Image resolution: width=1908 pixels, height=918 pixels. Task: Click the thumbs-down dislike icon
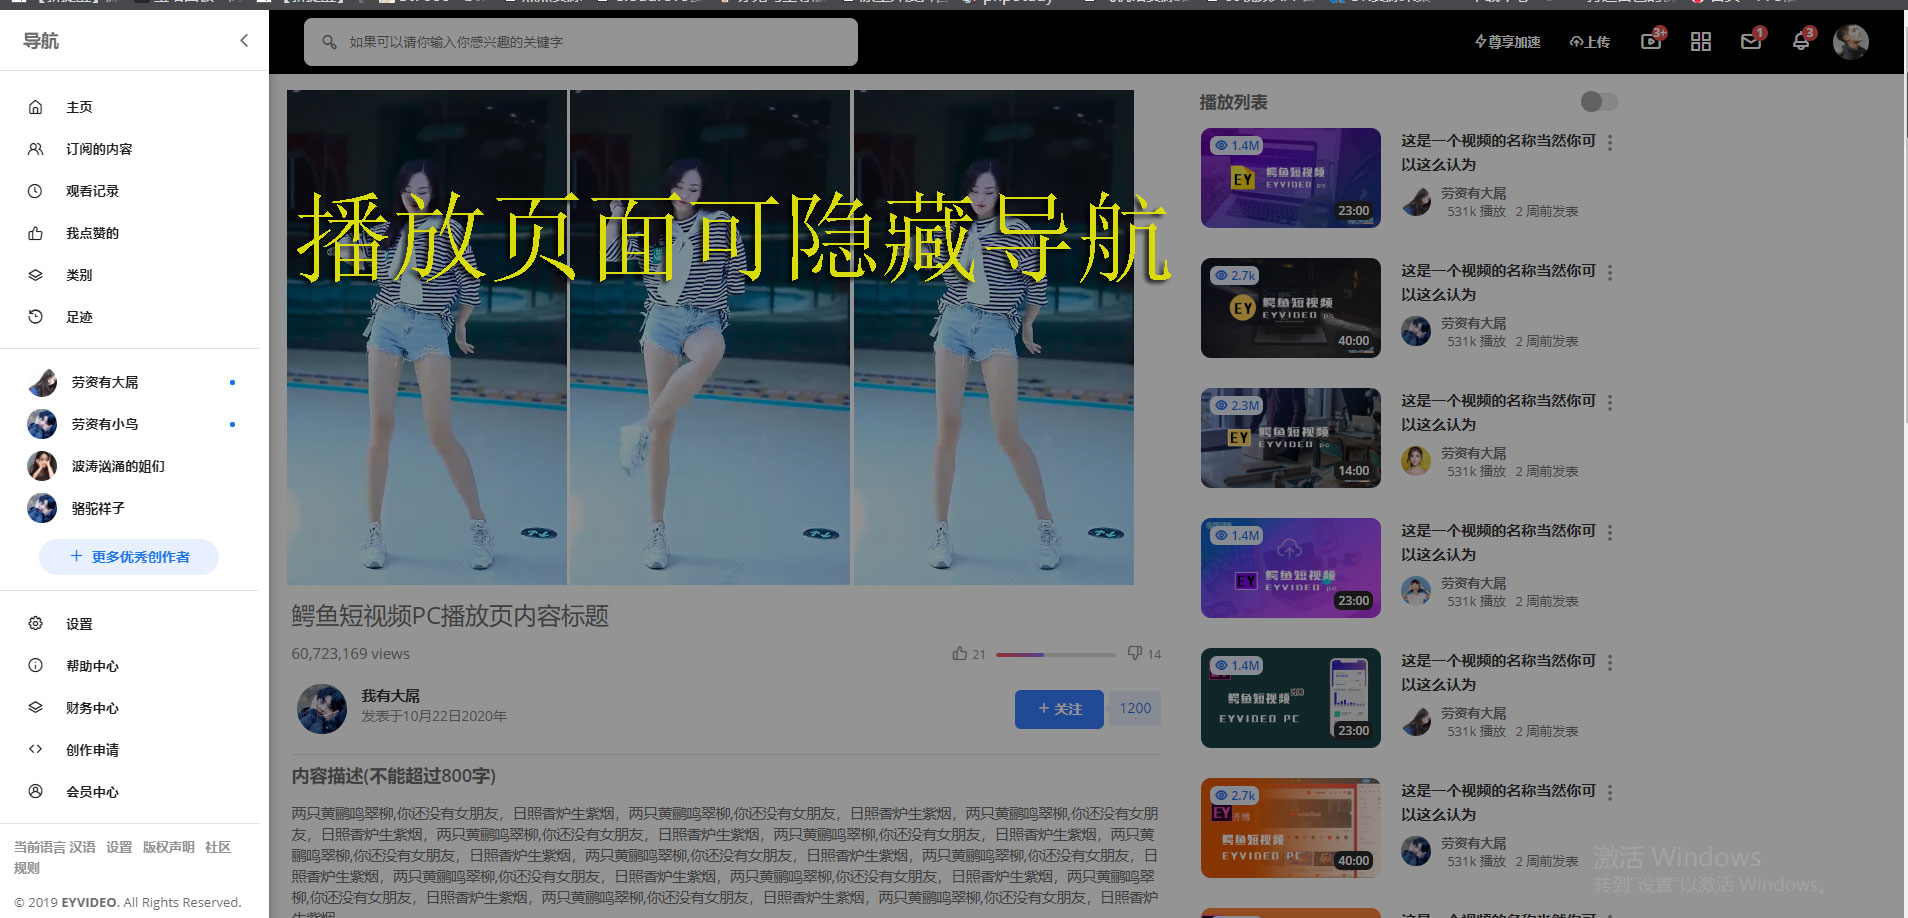[1135, 653]
